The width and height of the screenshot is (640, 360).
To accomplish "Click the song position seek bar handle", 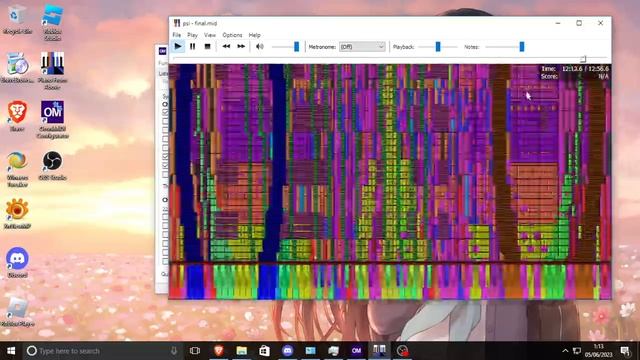I will 583,59.
